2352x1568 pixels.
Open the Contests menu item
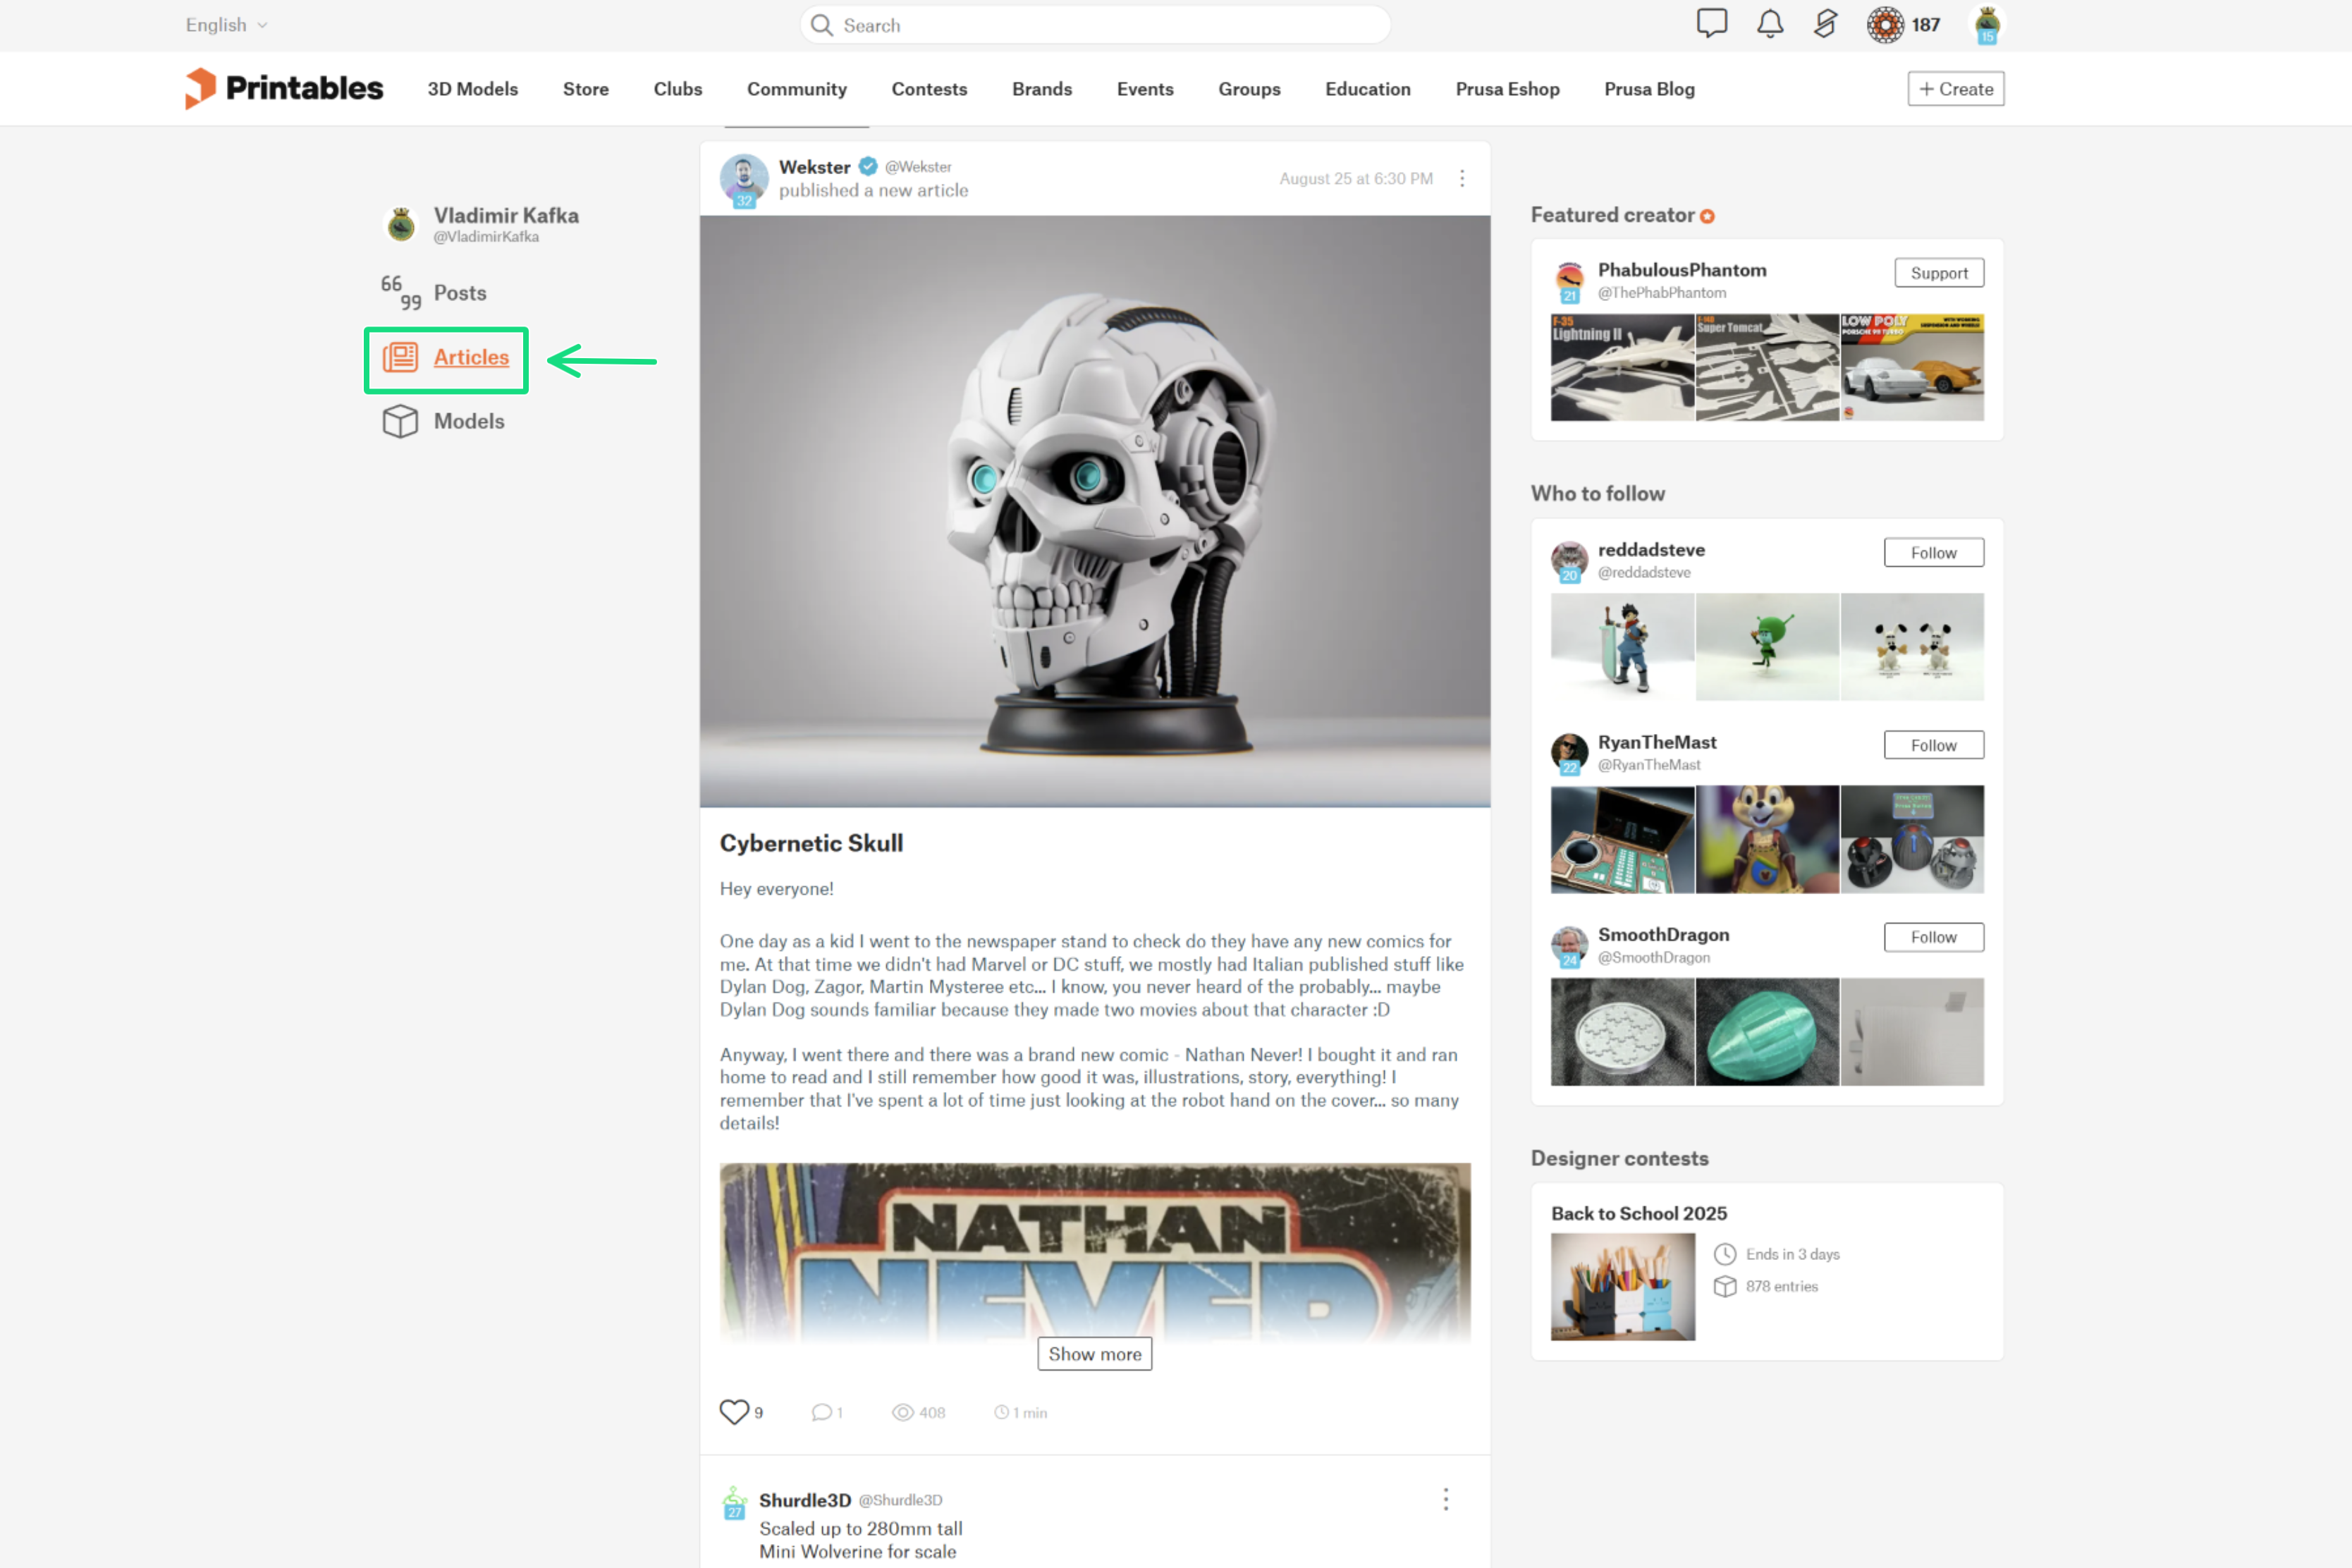pos(928,89)
